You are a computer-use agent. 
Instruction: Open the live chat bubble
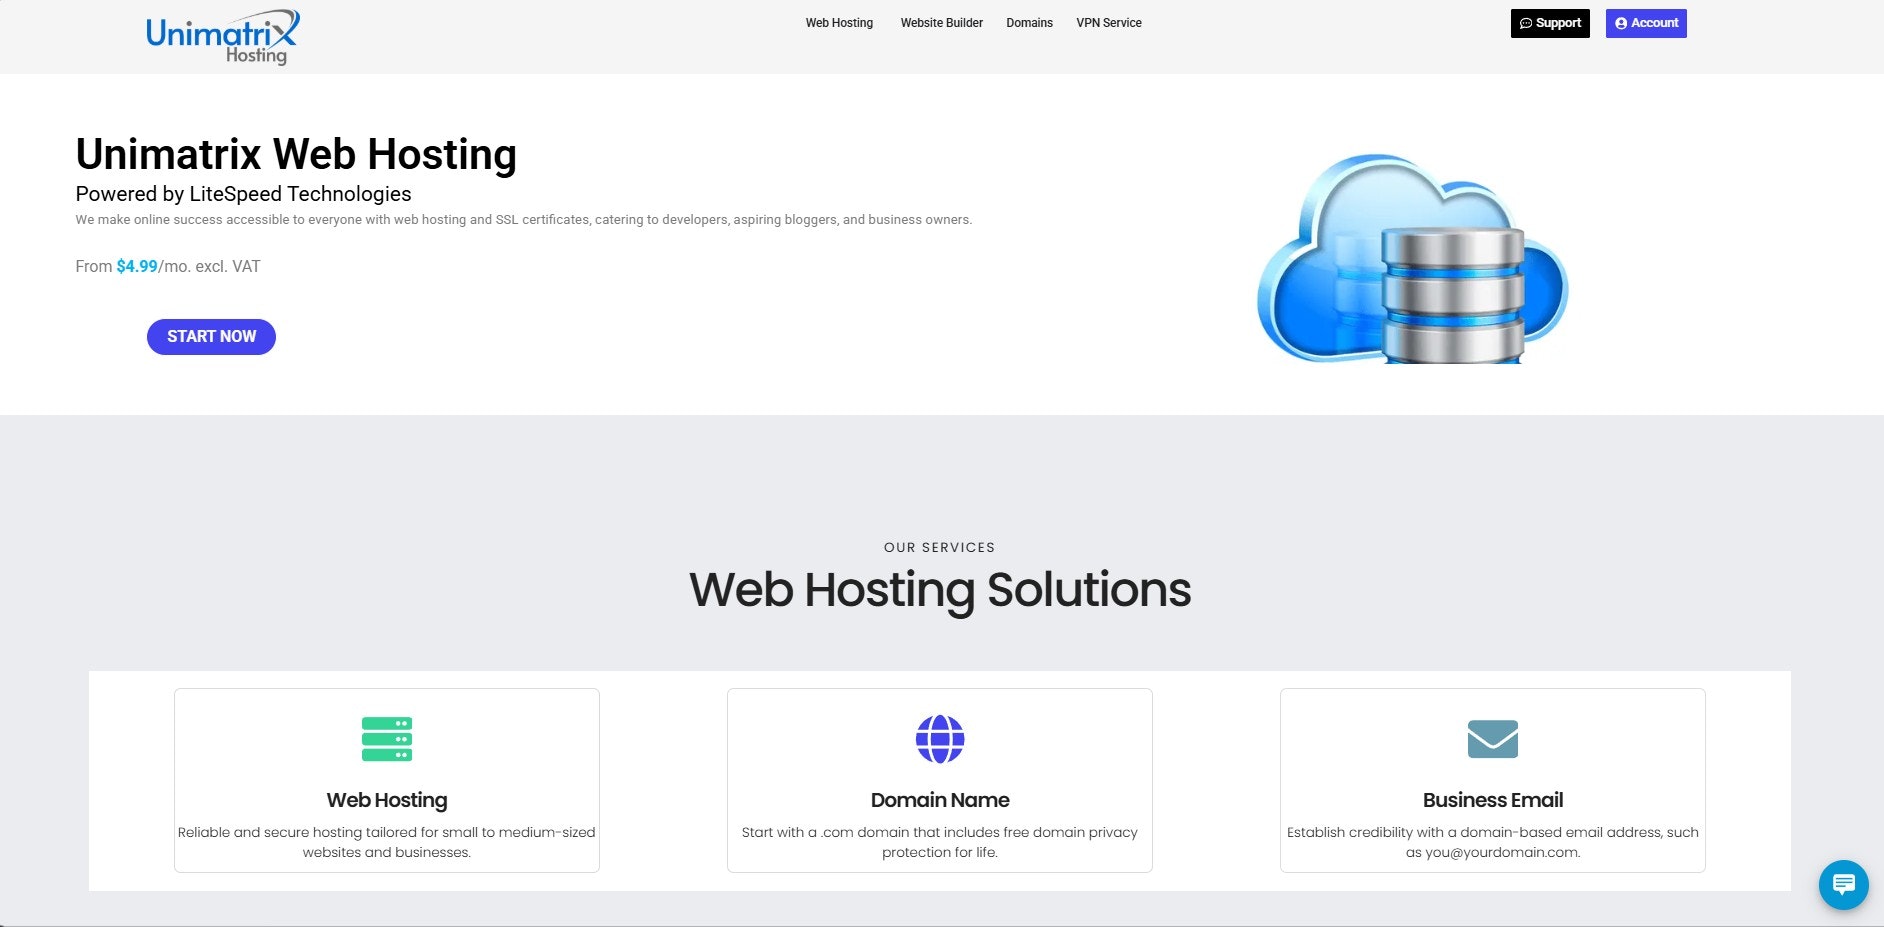coord(1843,885)
